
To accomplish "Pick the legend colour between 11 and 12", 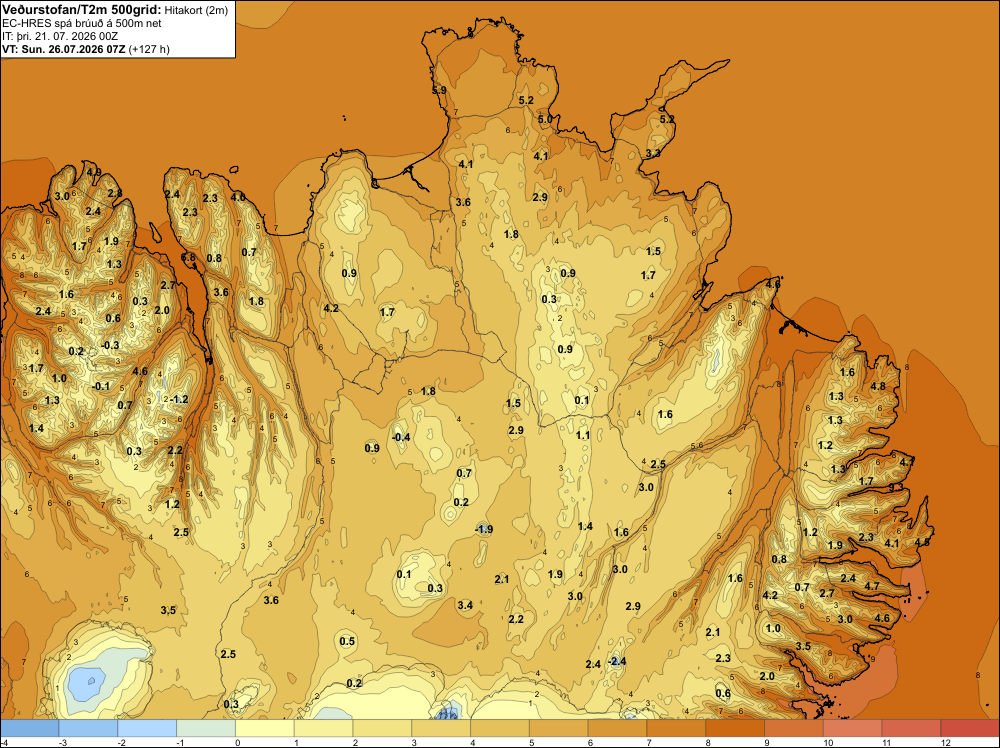I will pos(911,728).
